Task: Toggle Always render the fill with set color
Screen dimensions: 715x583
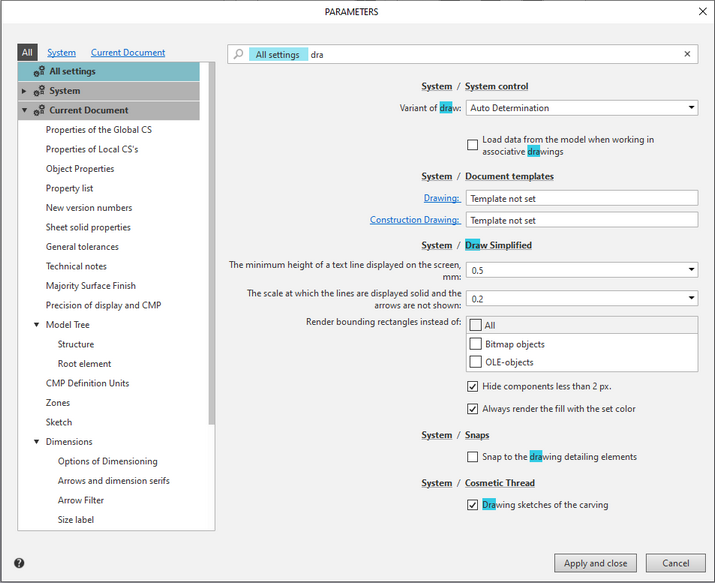Action: (x=472, y=409)
